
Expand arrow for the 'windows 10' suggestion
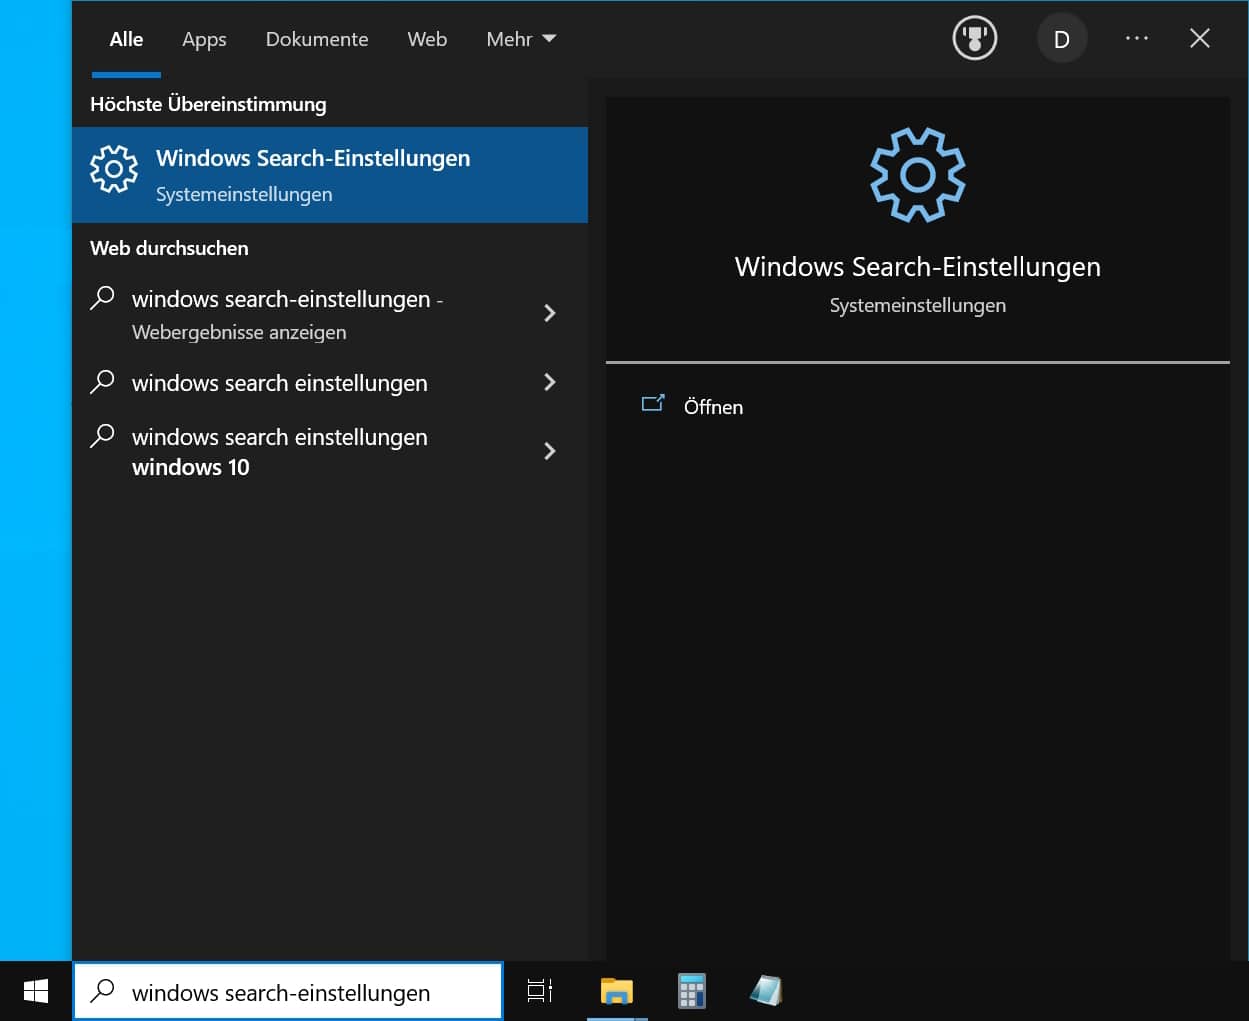549,451
